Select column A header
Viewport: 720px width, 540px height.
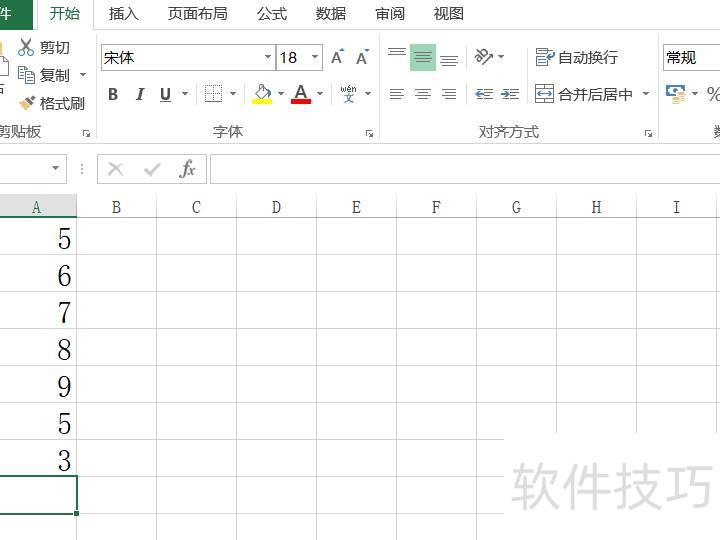click(x=37, y=207)
